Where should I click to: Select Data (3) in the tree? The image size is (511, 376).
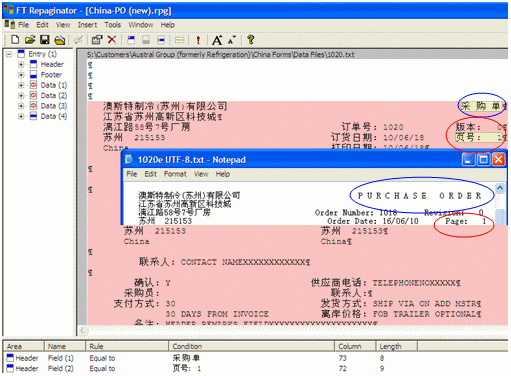[54, 106]
